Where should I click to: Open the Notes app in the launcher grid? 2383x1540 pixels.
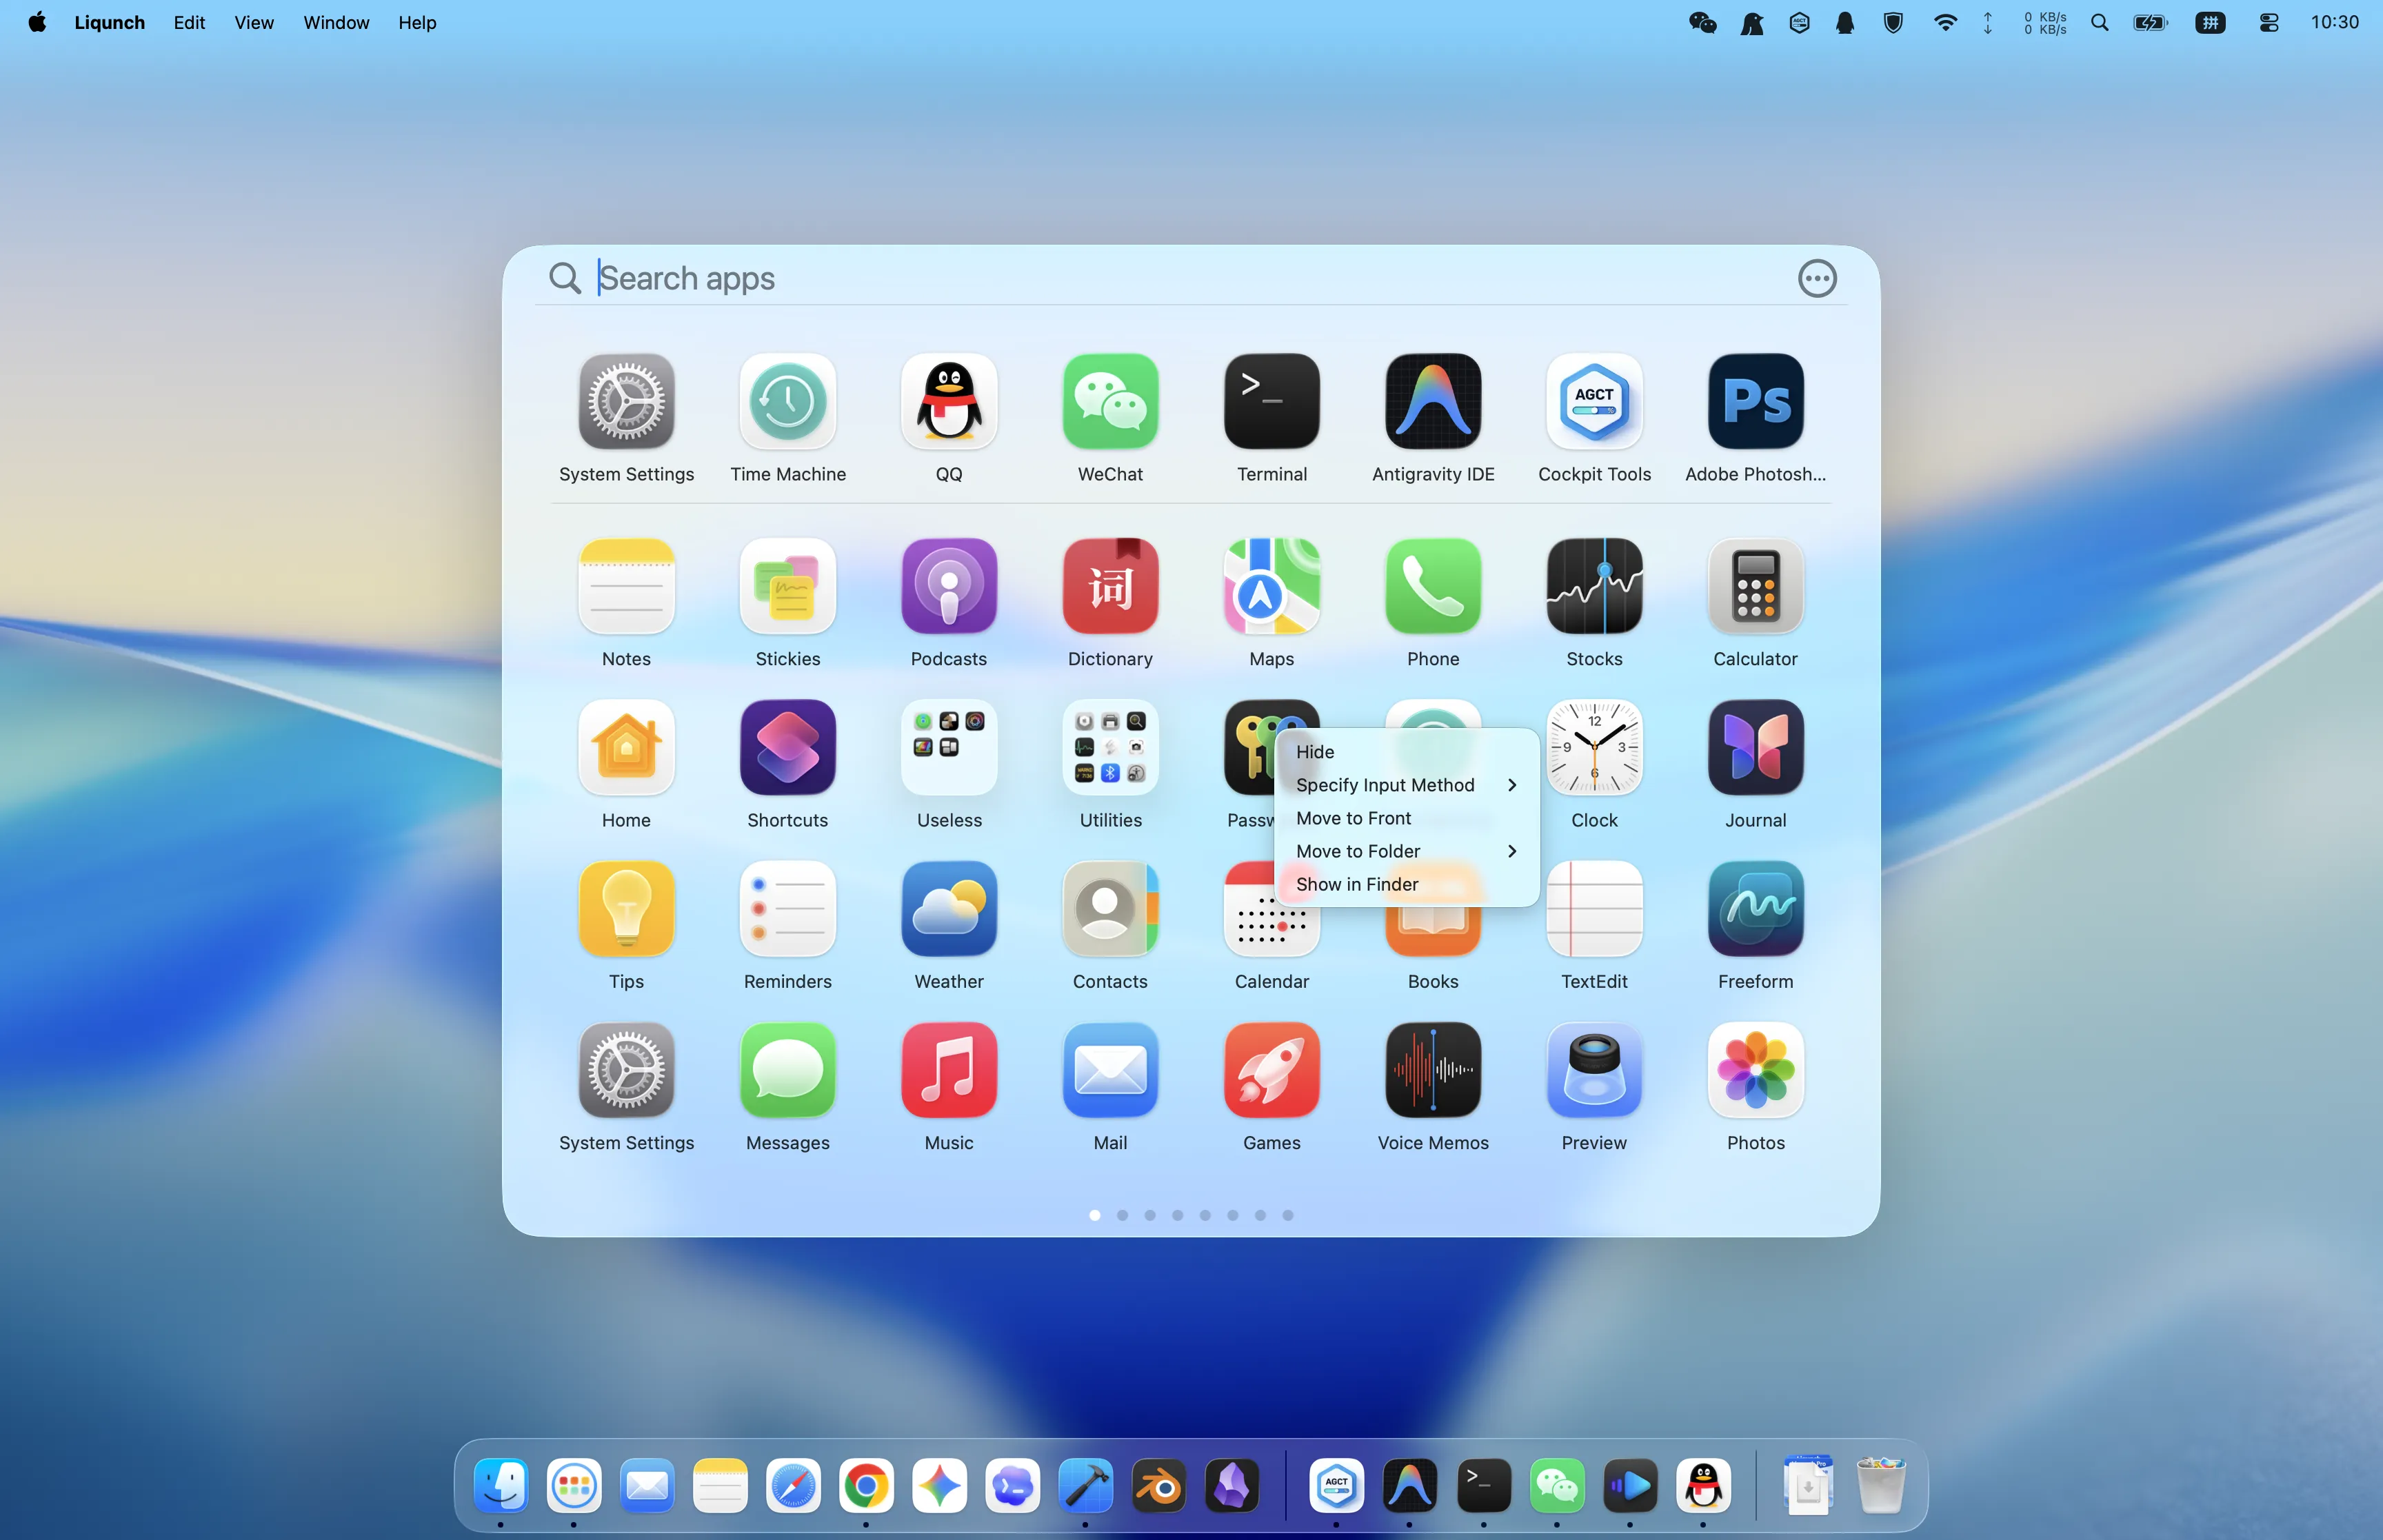(x=626, y=586)
